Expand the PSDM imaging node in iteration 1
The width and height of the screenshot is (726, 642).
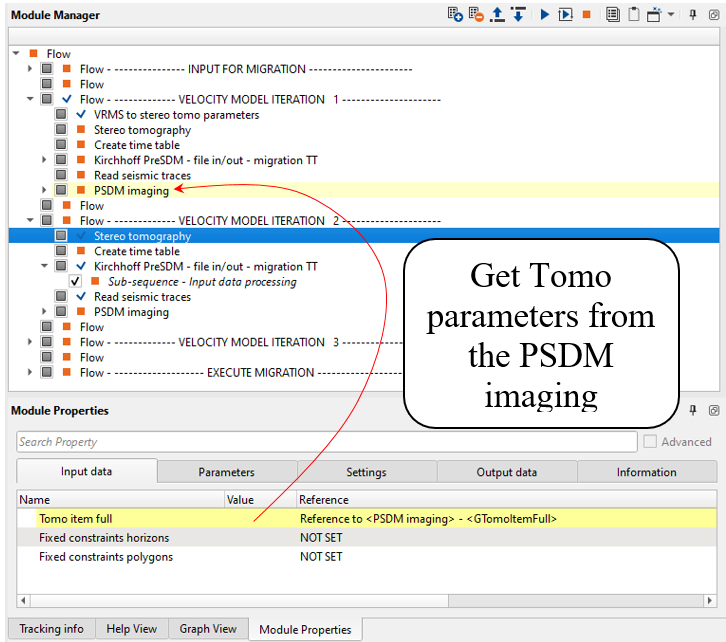tap(44, 190)
